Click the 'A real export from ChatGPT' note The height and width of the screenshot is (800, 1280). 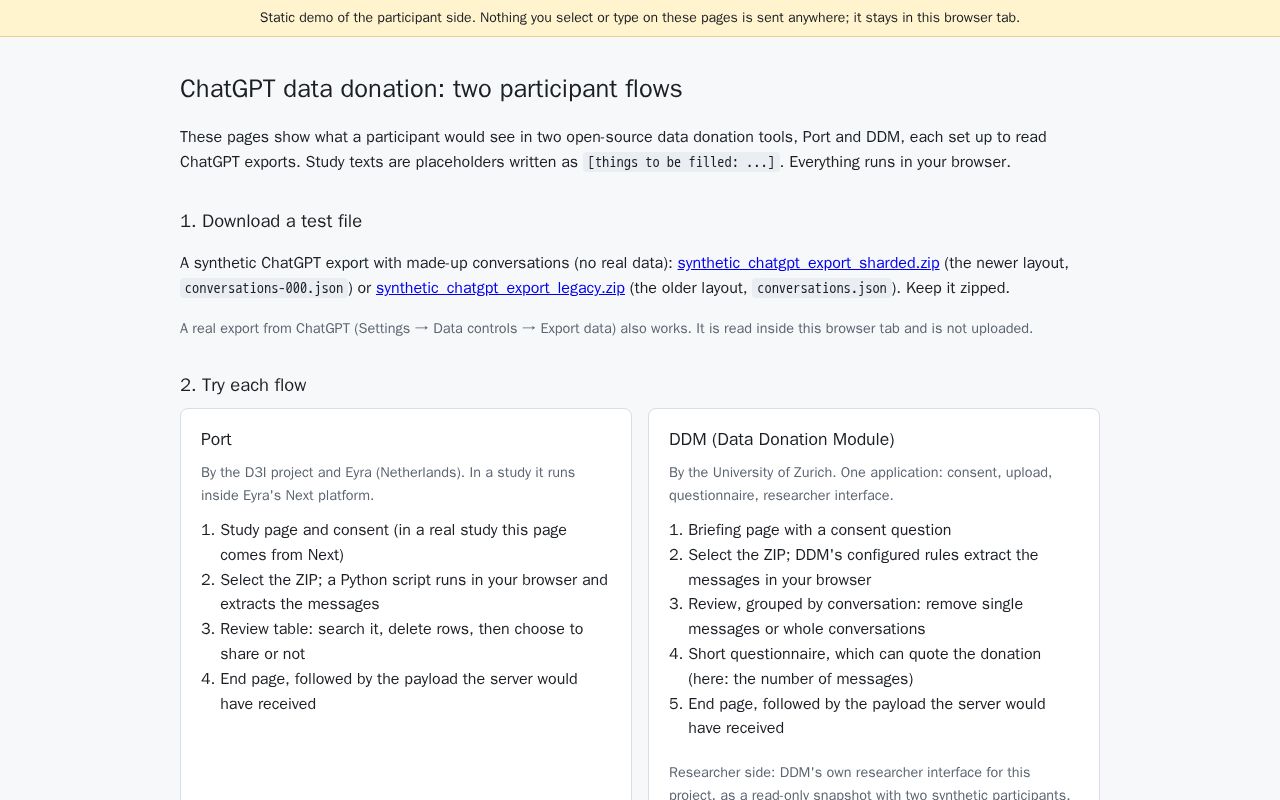point(606,328)
